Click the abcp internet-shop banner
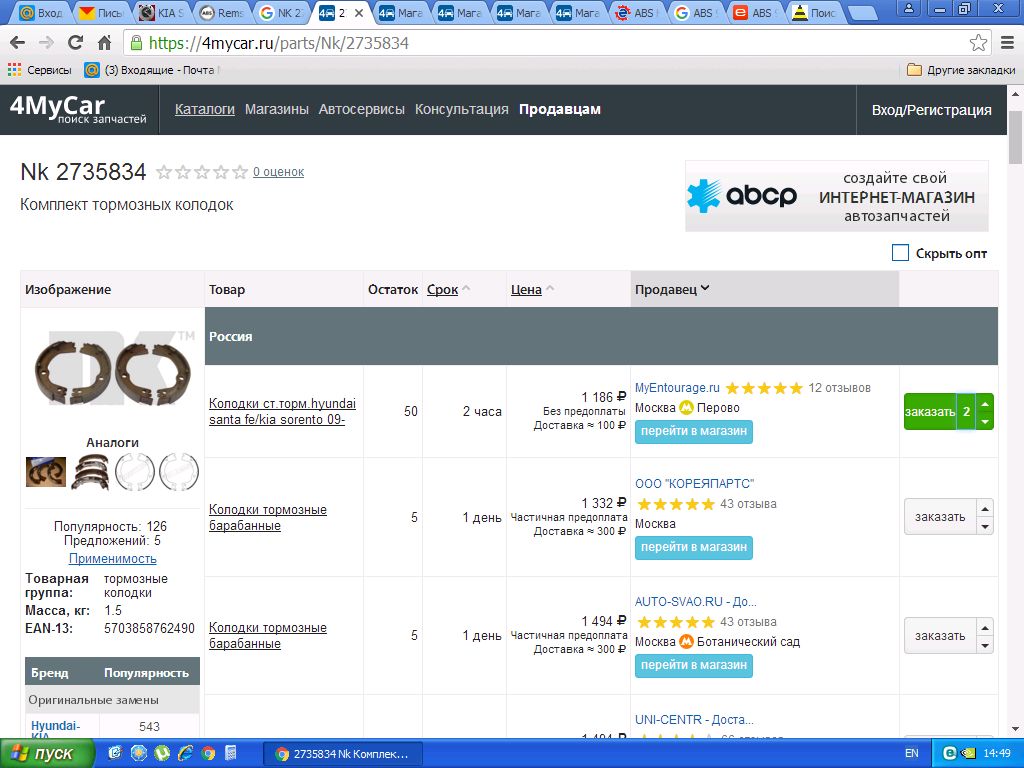 tap(836, 196)
